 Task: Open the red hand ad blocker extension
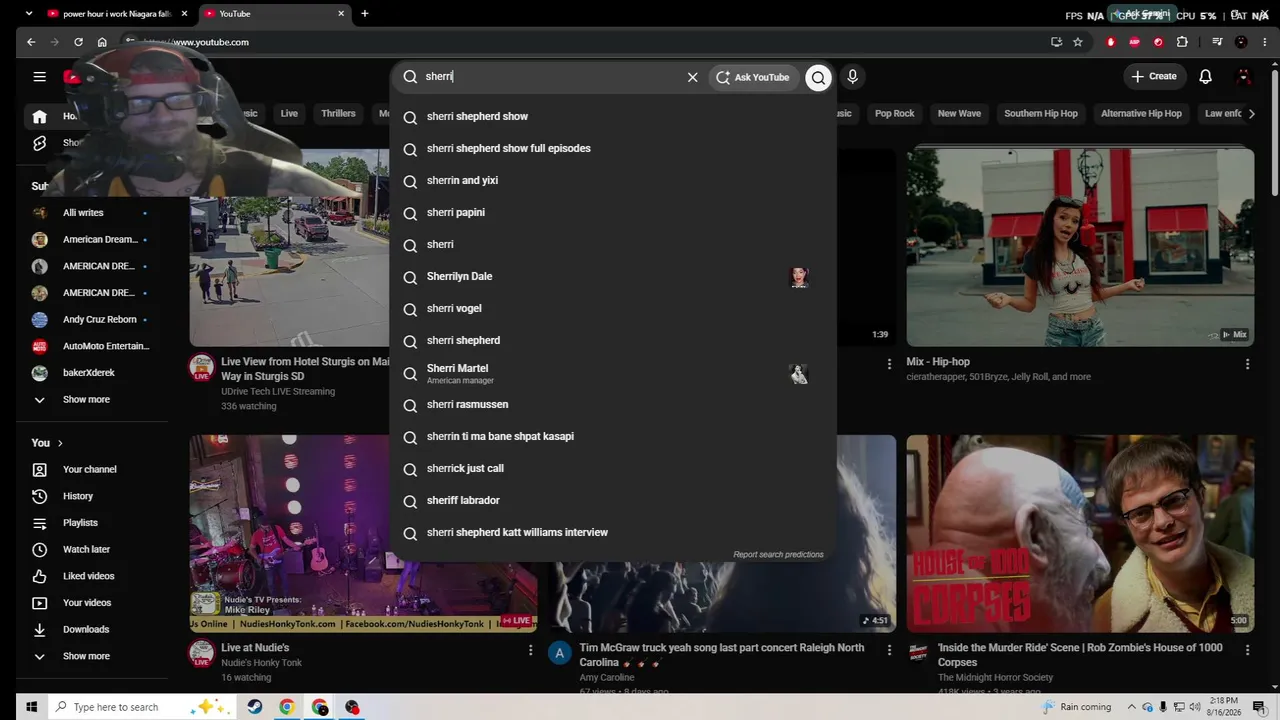pos(1110,42)
